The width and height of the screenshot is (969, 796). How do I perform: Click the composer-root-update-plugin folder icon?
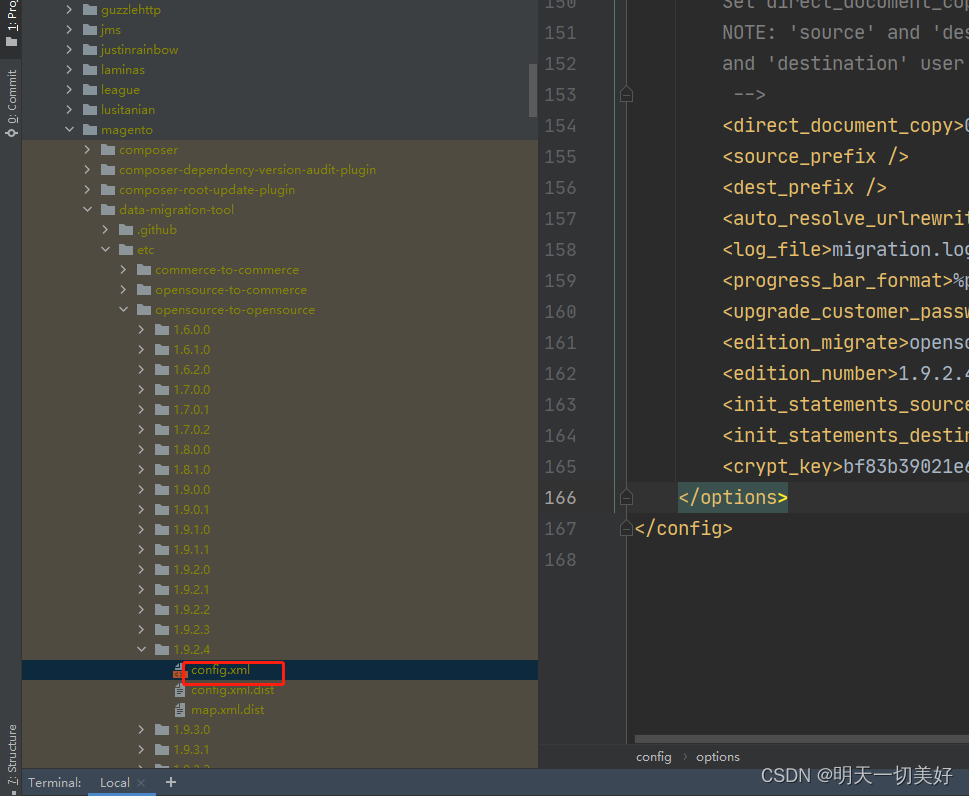point(108,190)
